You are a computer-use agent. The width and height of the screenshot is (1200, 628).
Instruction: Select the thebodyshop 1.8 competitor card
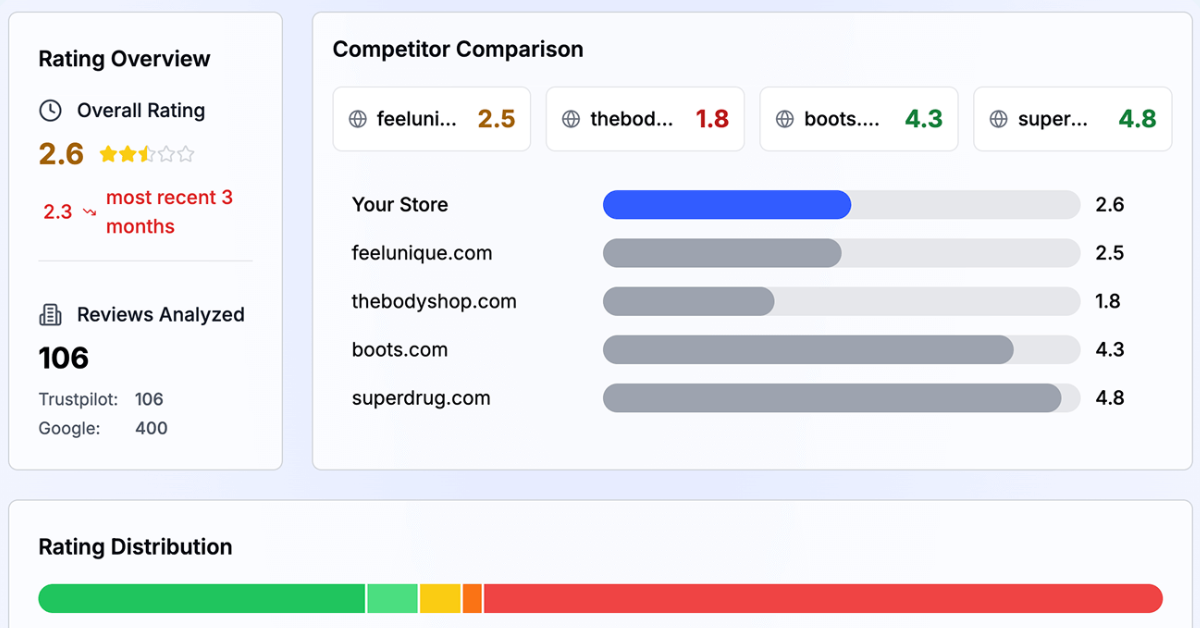pyautogui.click(x=645, y=119)
